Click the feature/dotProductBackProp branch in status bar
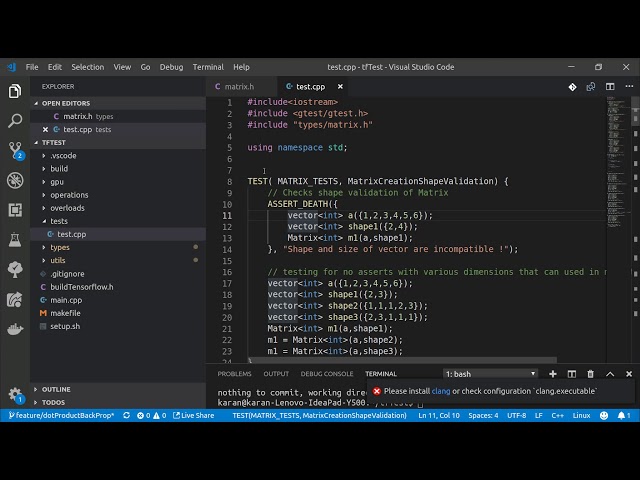 click(x=61, y=416)
